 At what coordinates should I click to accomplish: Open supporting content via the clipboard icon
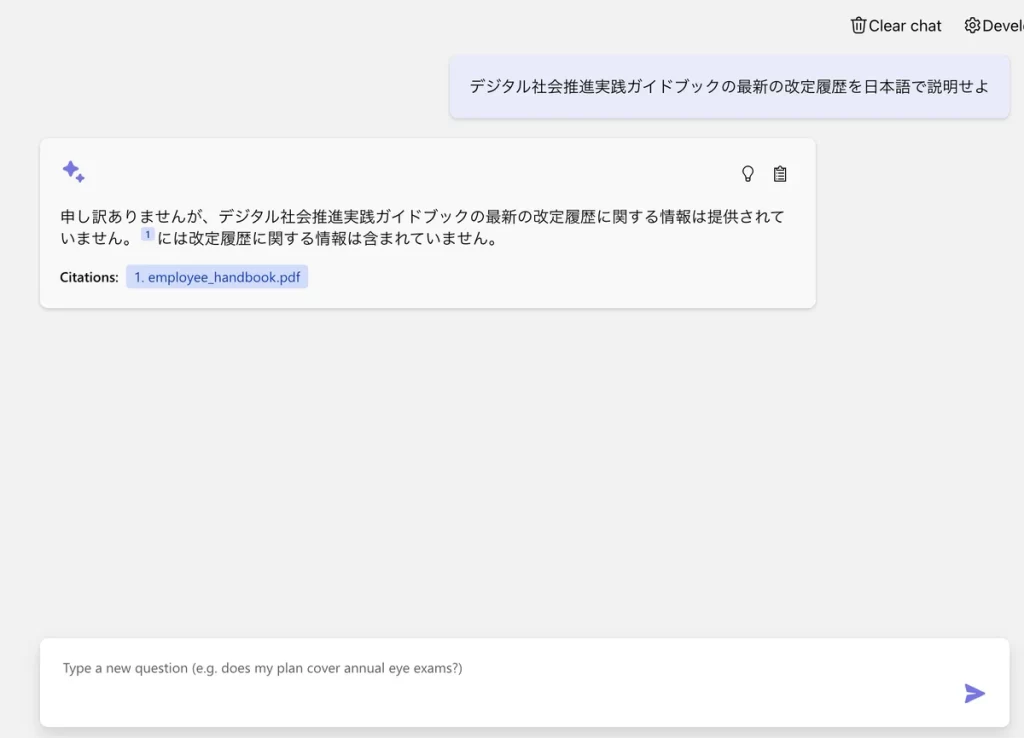point(780,174)
